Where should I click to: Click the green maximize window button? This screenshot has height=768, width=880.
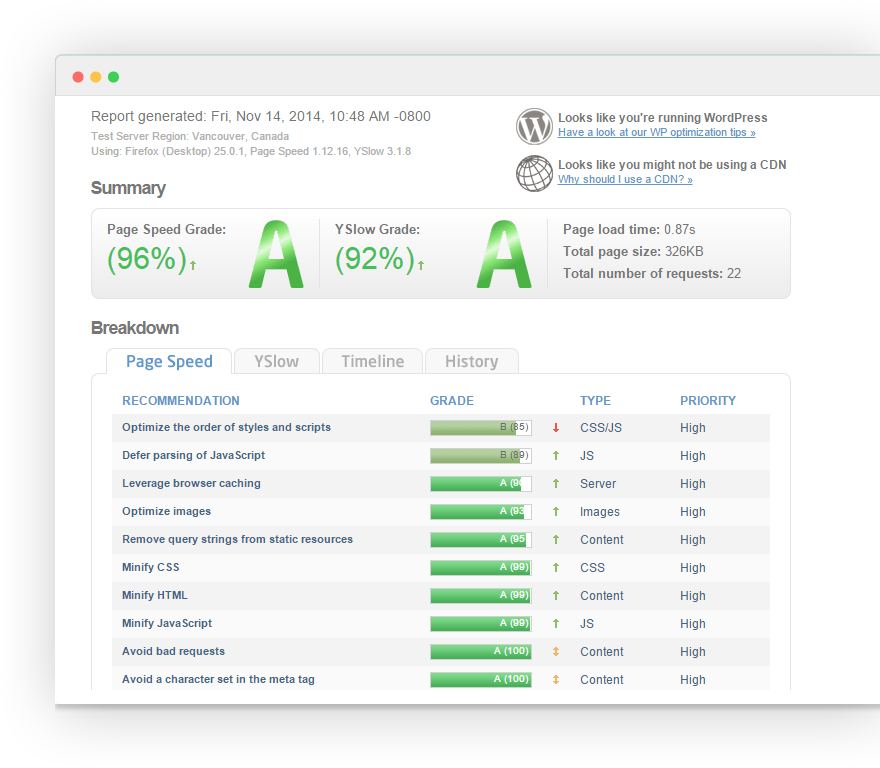click(113, 77)
